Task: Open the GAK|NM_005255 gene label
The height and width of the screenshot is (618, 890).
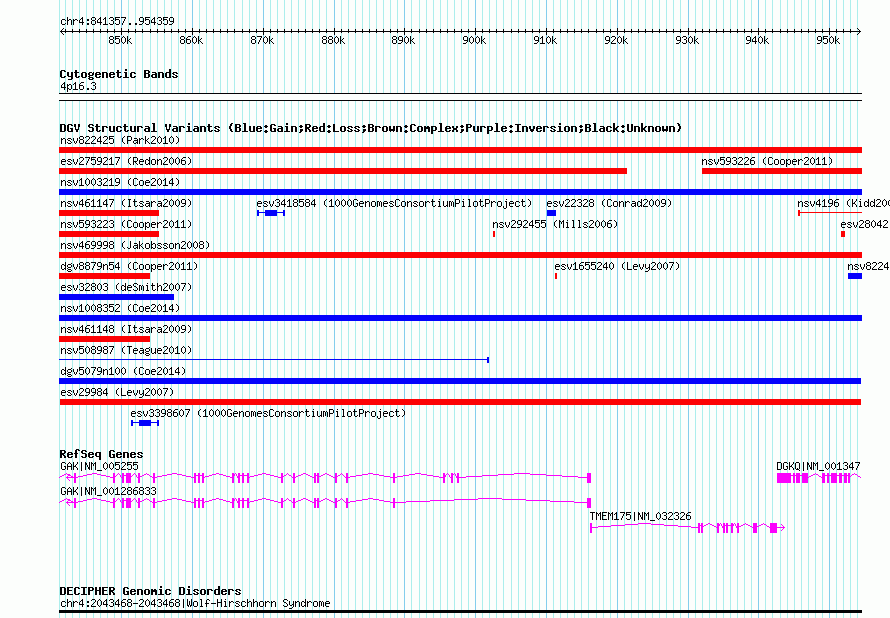Action: coord(99,466)
